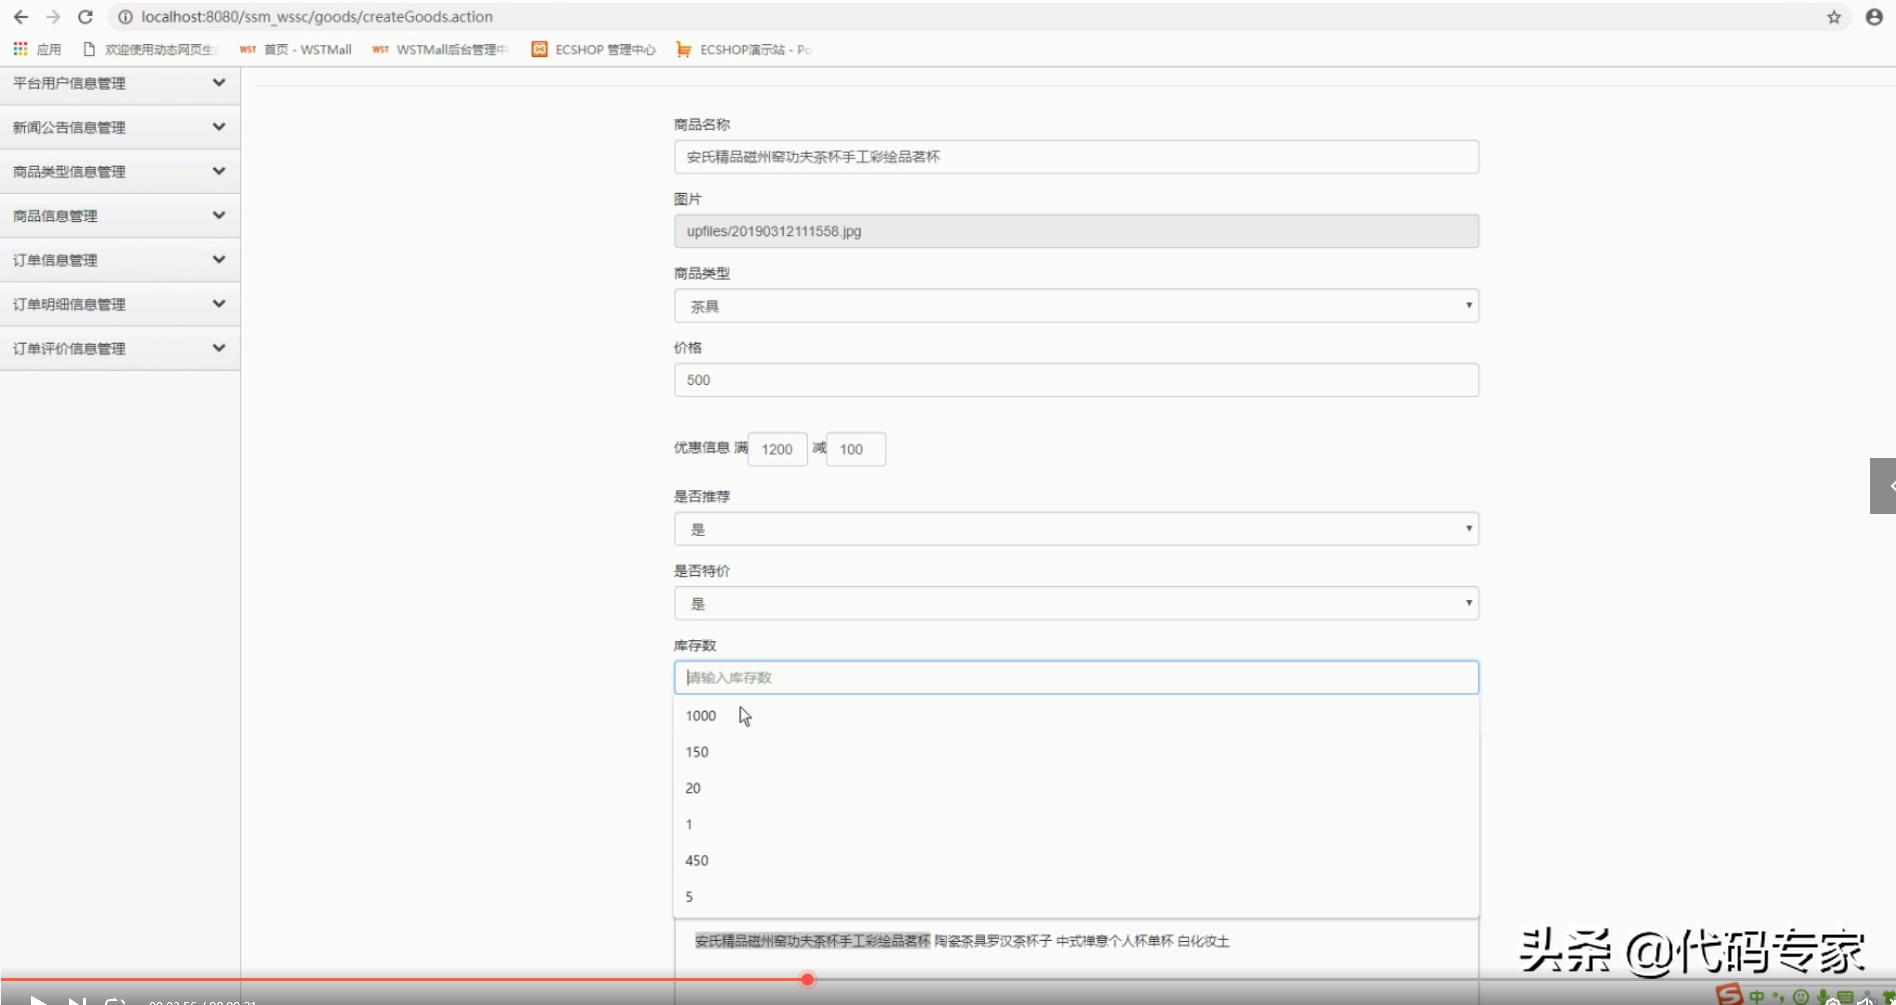The image size is (1896, 1005).
Task: Choose 1 from the stock suggestions
Action: (x=1076, y=824)
